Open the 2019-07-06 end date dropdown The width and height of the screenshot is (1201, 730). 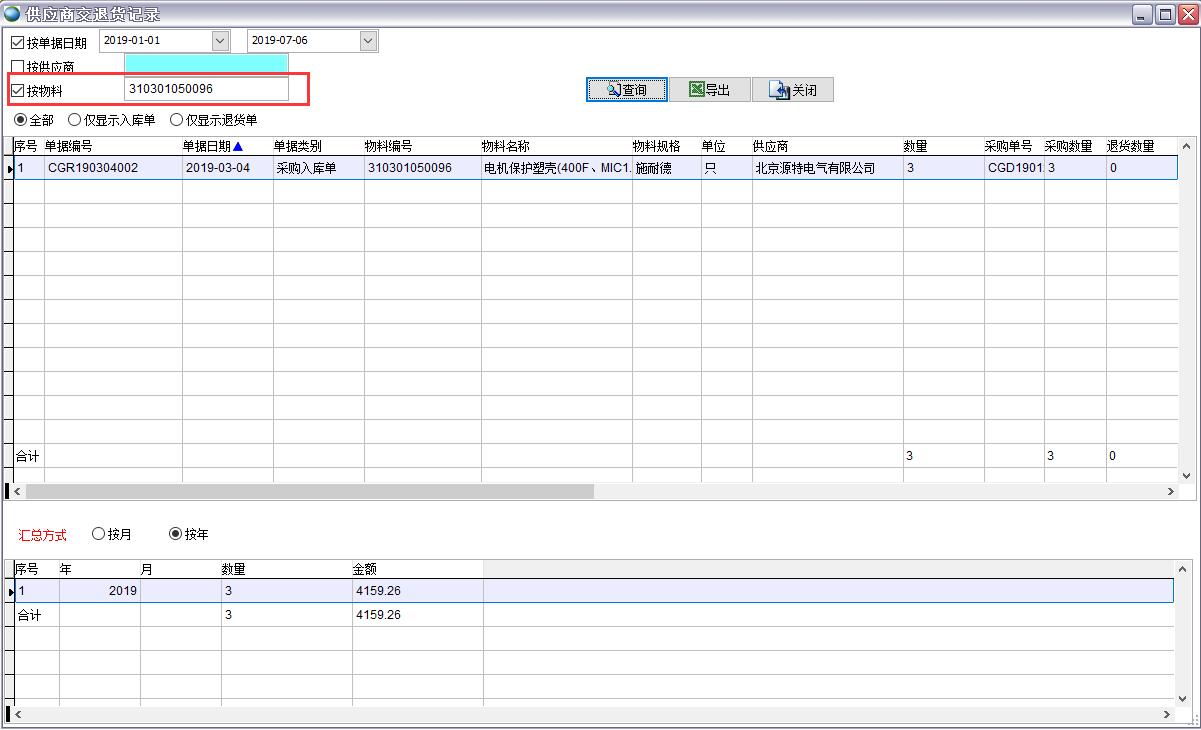point(368,40)
